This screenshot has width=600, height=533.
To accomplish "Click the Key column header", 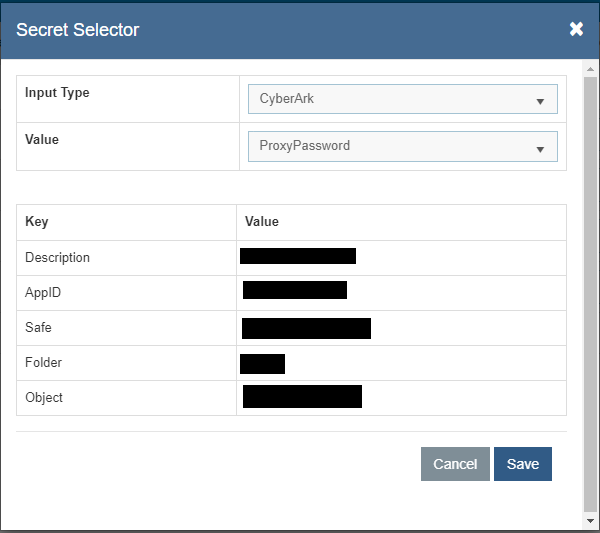I will (37, 222).
